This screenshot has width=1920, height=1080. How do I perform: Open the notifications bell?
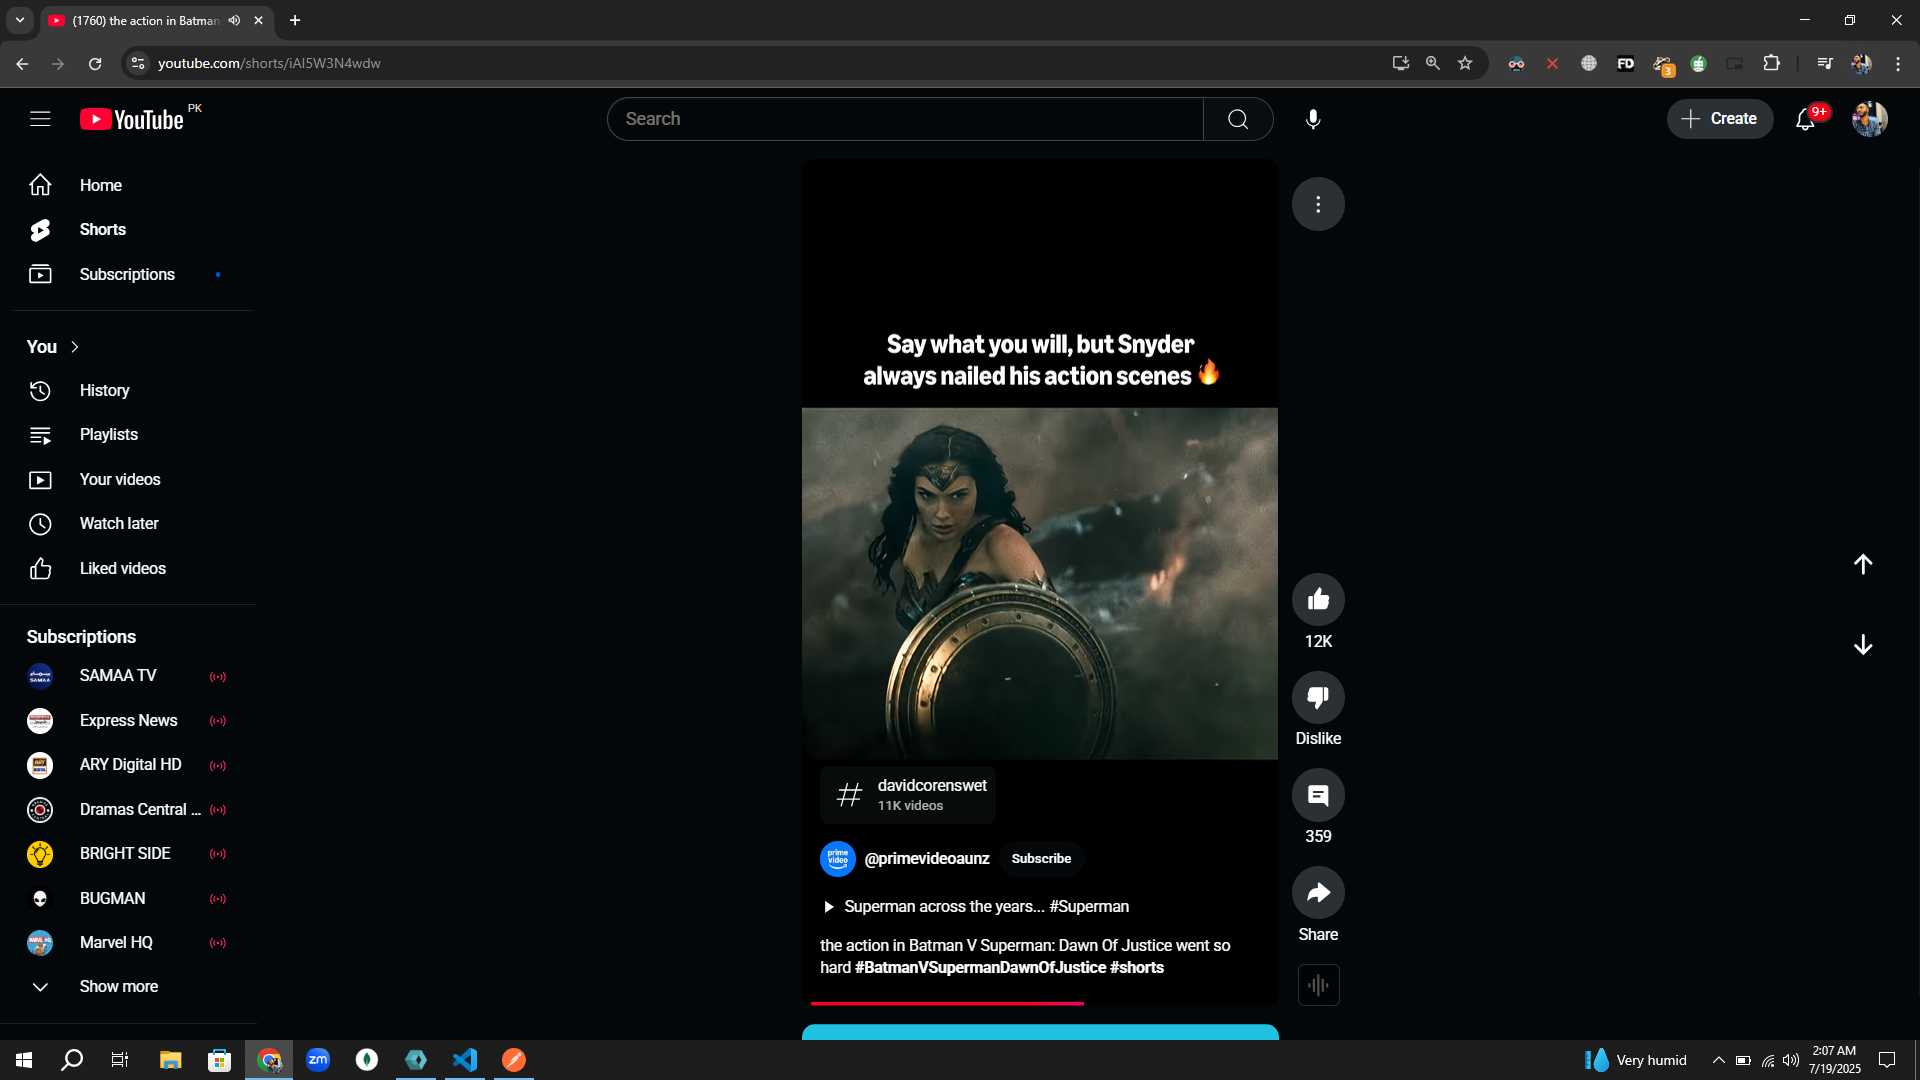[x=1805, y=119]
